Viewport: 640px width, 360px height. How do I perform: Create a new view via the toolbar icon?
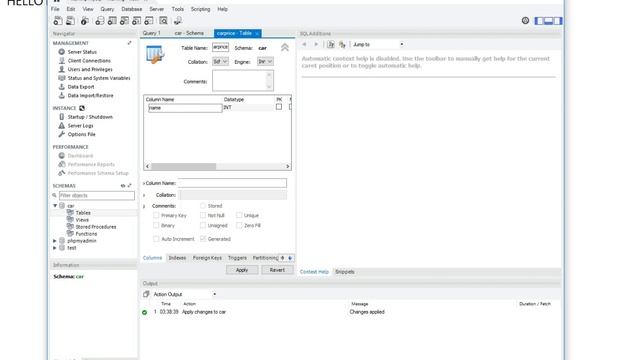coord(124,21)
